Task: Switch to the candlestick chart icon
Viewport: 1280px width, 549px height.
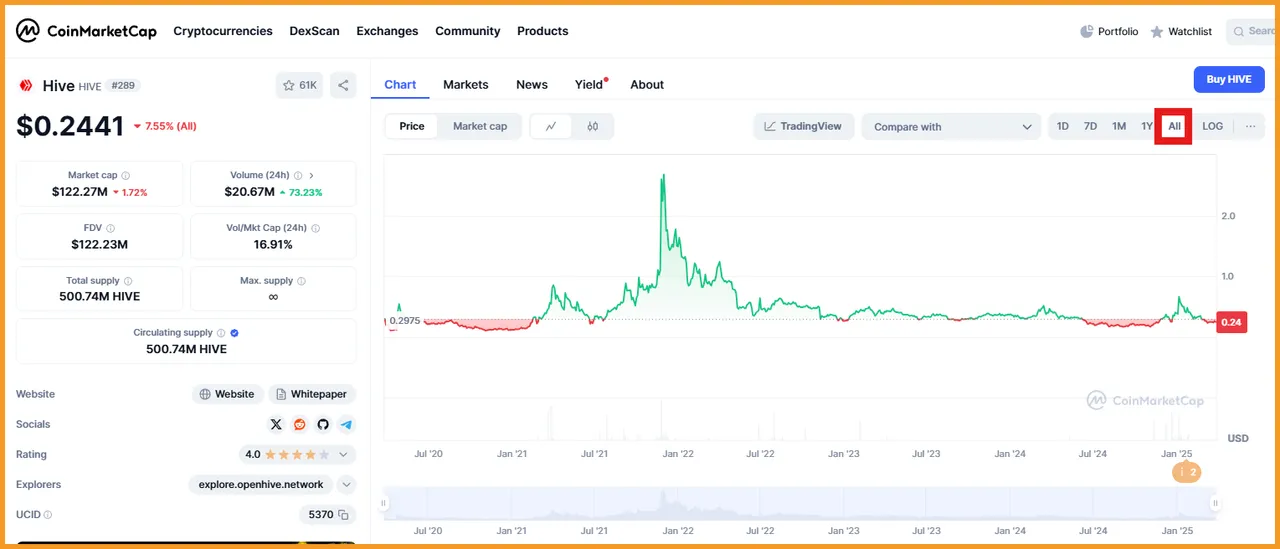Action: 593,126
